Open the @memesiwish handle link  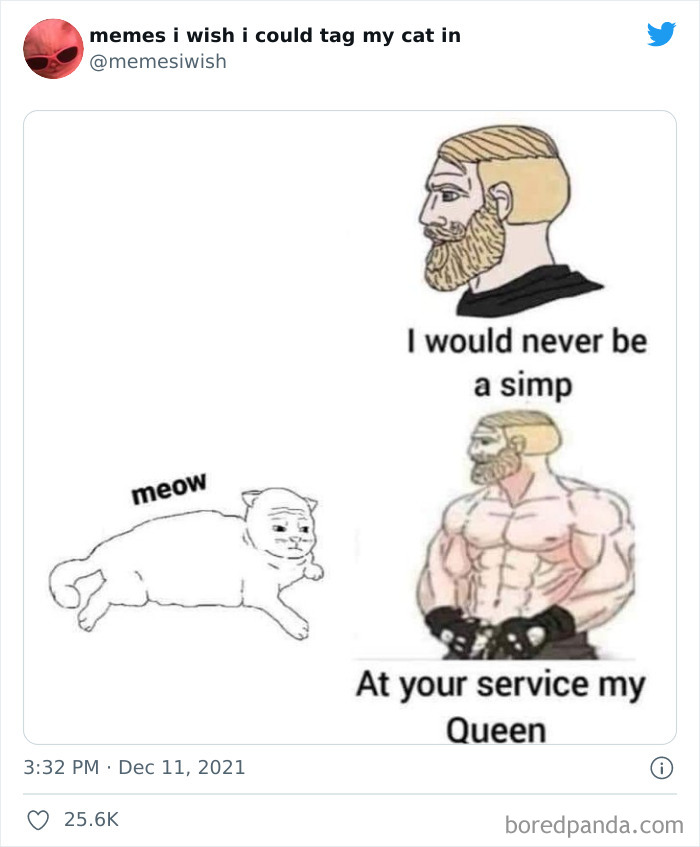(x=158, y=62)
